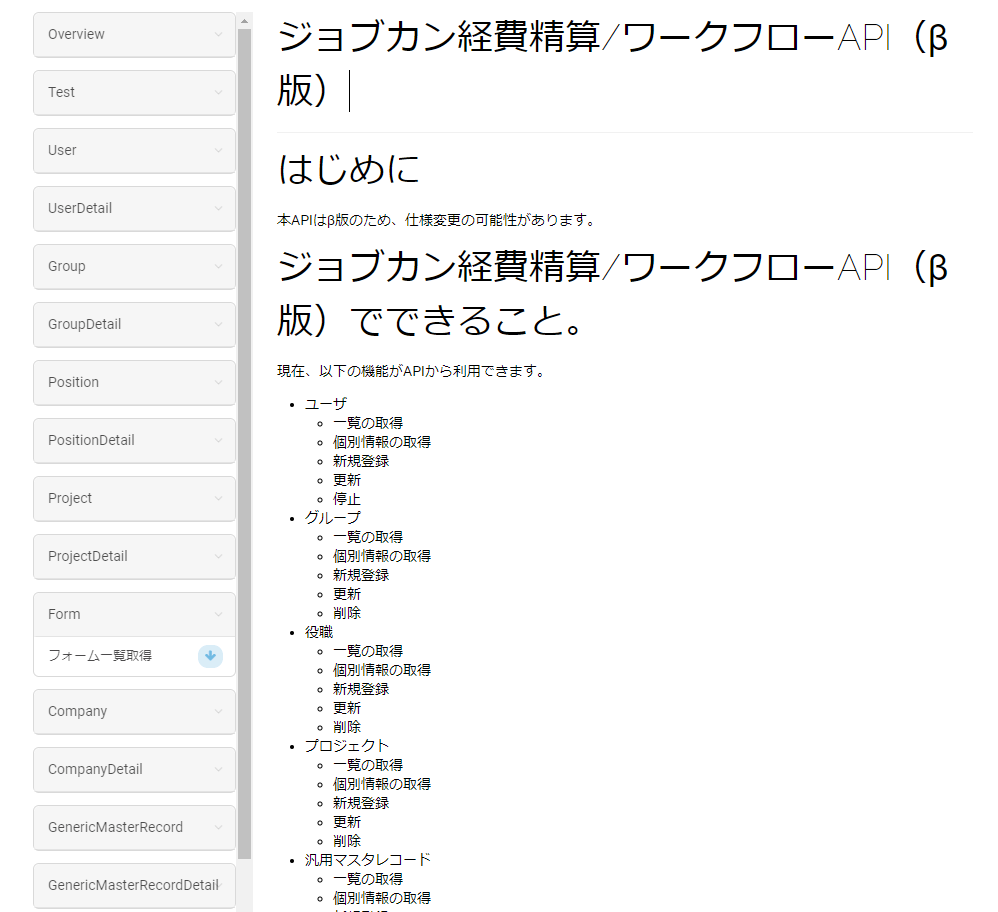Expand the Position section chevron

tap(218, 382)
